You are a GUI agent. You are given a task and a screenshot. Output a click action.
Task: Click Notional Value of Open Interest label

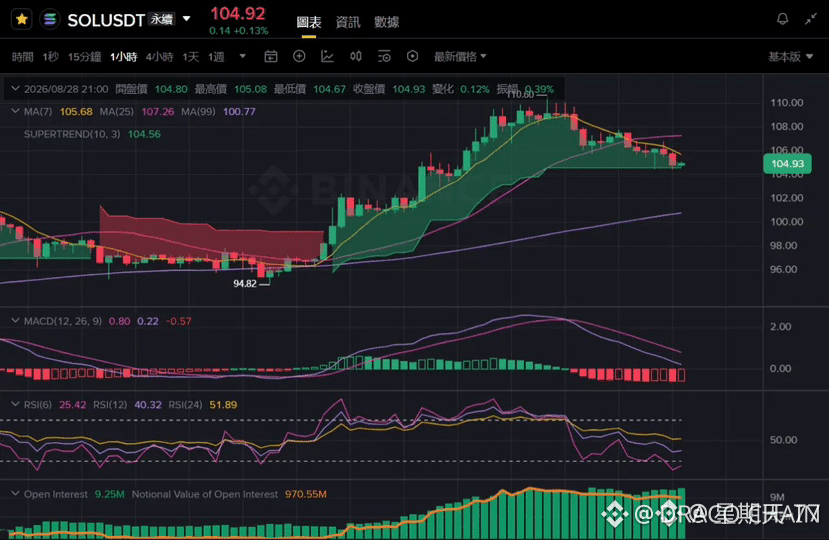point(205,494)
